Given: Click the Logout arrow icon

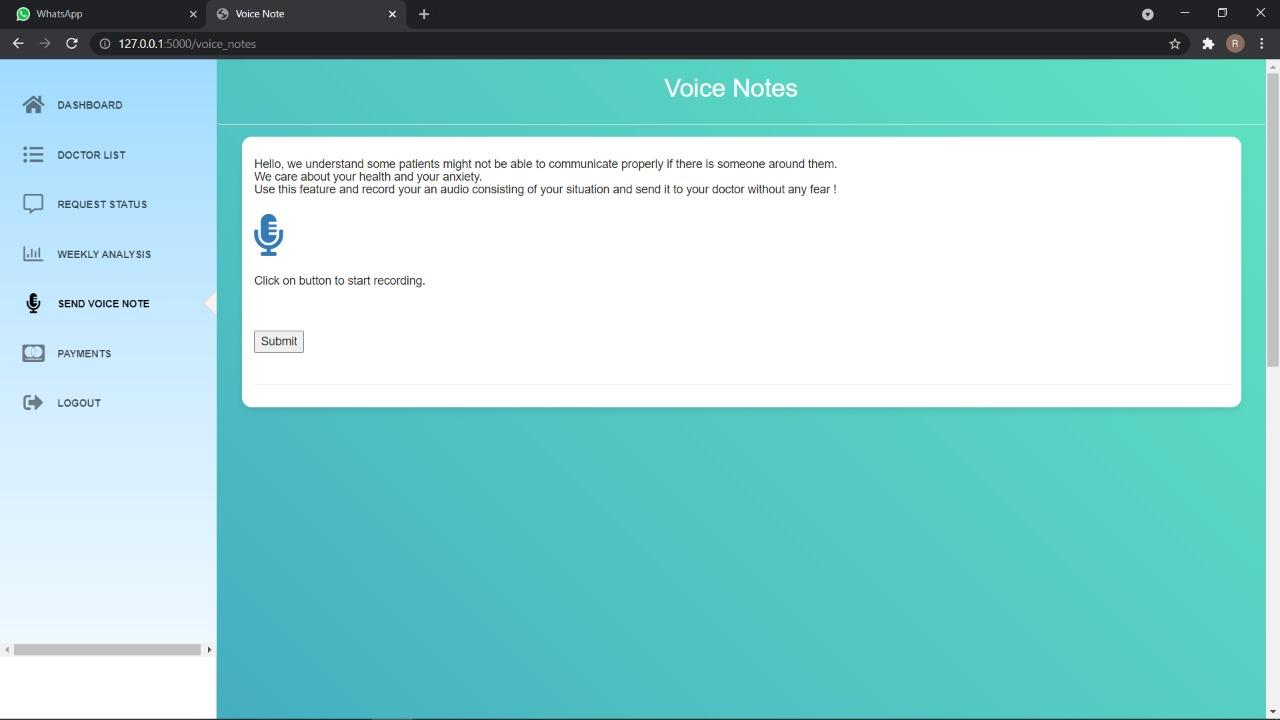Looking at the screenshot, I should pos(33,403).
